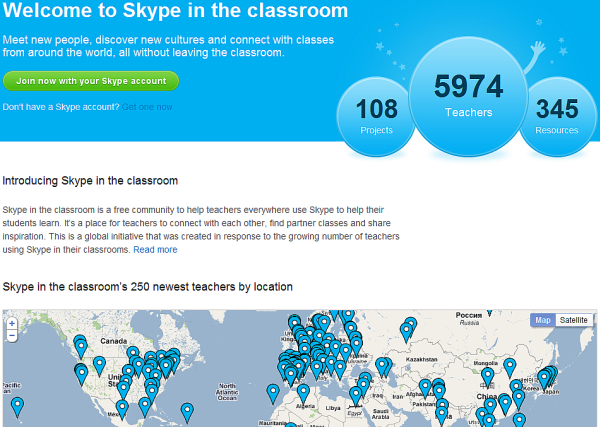The height and width of the screenshot is (427, 600).
Task: Click the Canada label on the map
Action: click(114, 341)
